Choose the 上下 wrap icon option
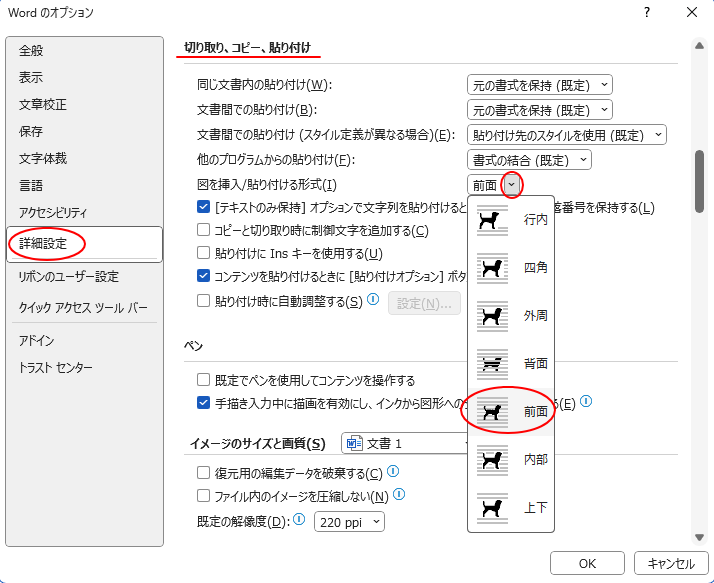The height and width of the screenshot is (583, 714). [x=492, y=508]
